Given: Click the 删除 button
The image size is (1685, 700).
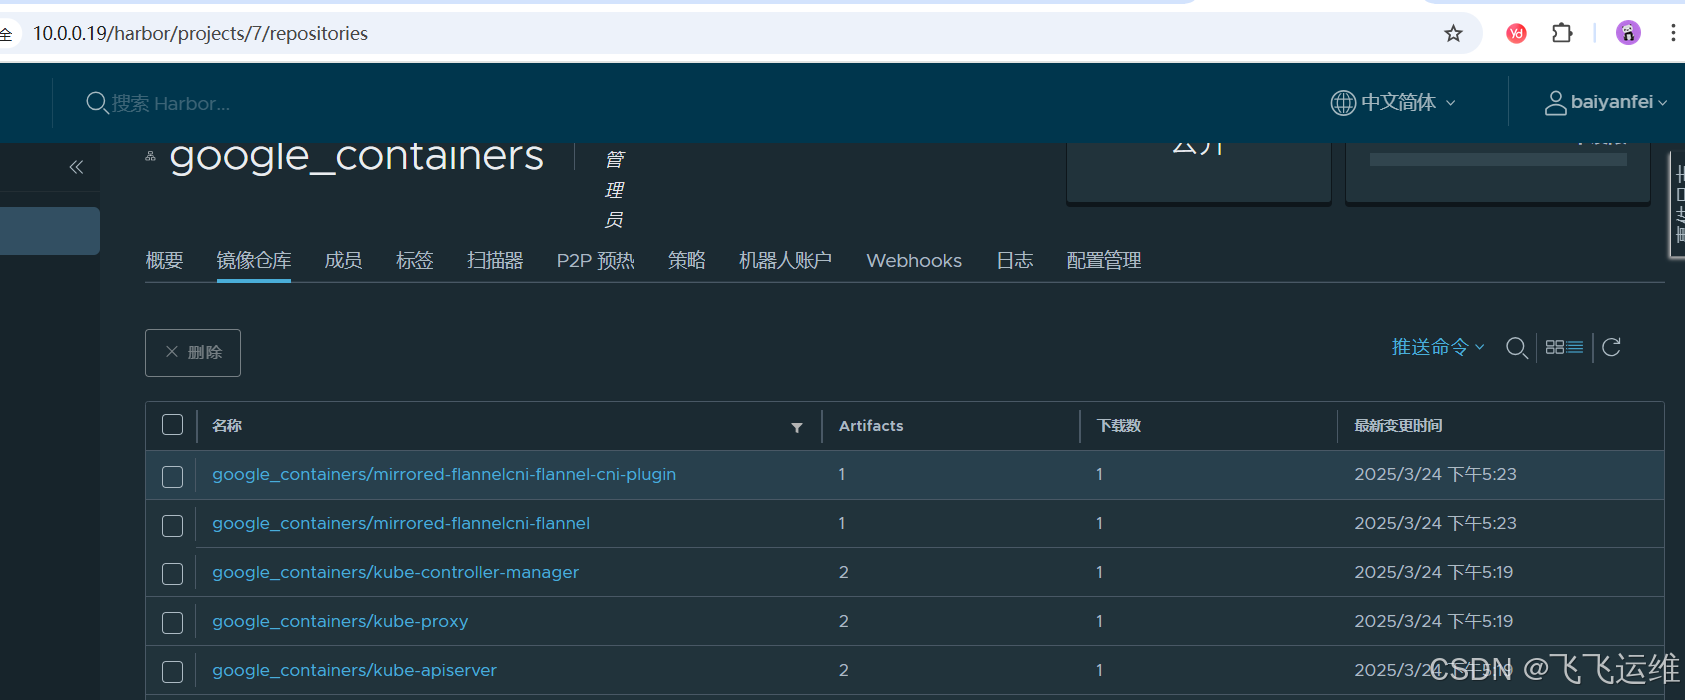Looking at the screenshot, I should (x=193, y=353).
